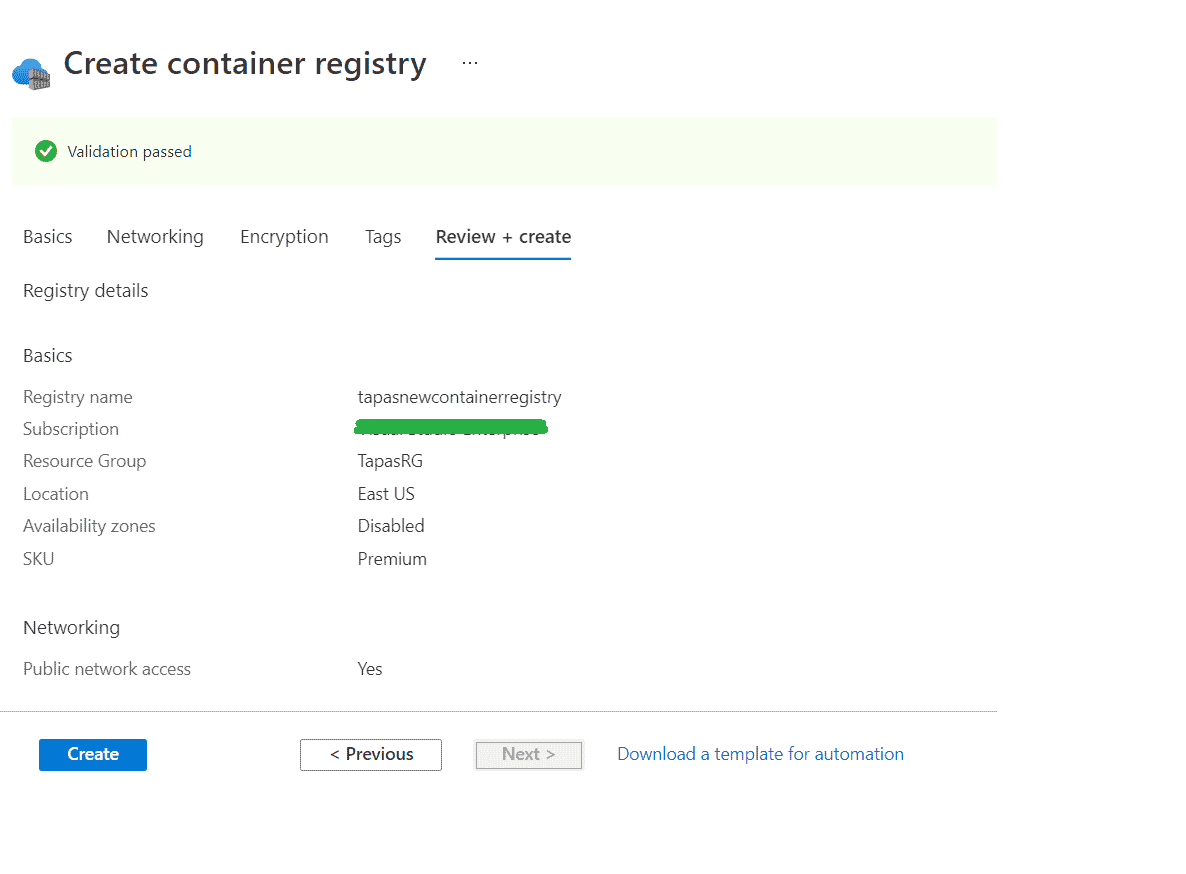Switch to the Basics tab
Viewport: 1186px width, 874px height.
pyautogui.click(x=47, y=236)
